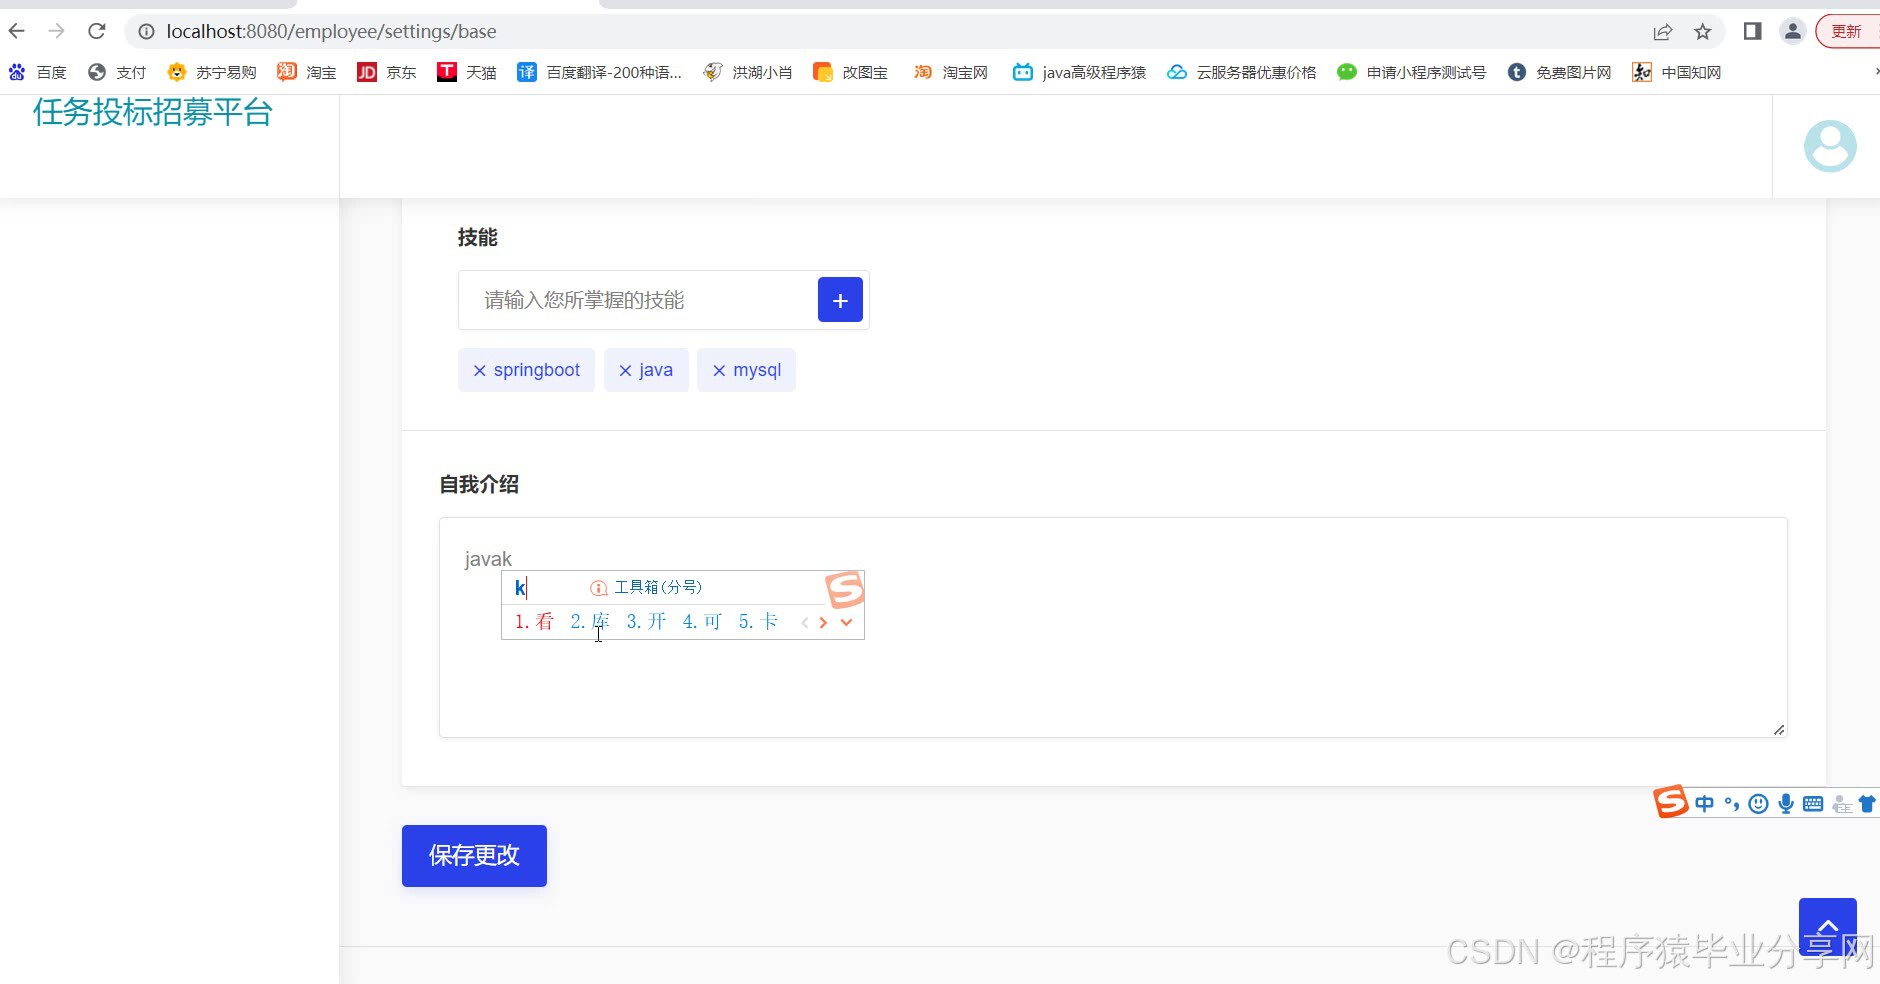Choose IME candidate 2 库
This screenshot has width=1880, height=984.
point(590,621)
